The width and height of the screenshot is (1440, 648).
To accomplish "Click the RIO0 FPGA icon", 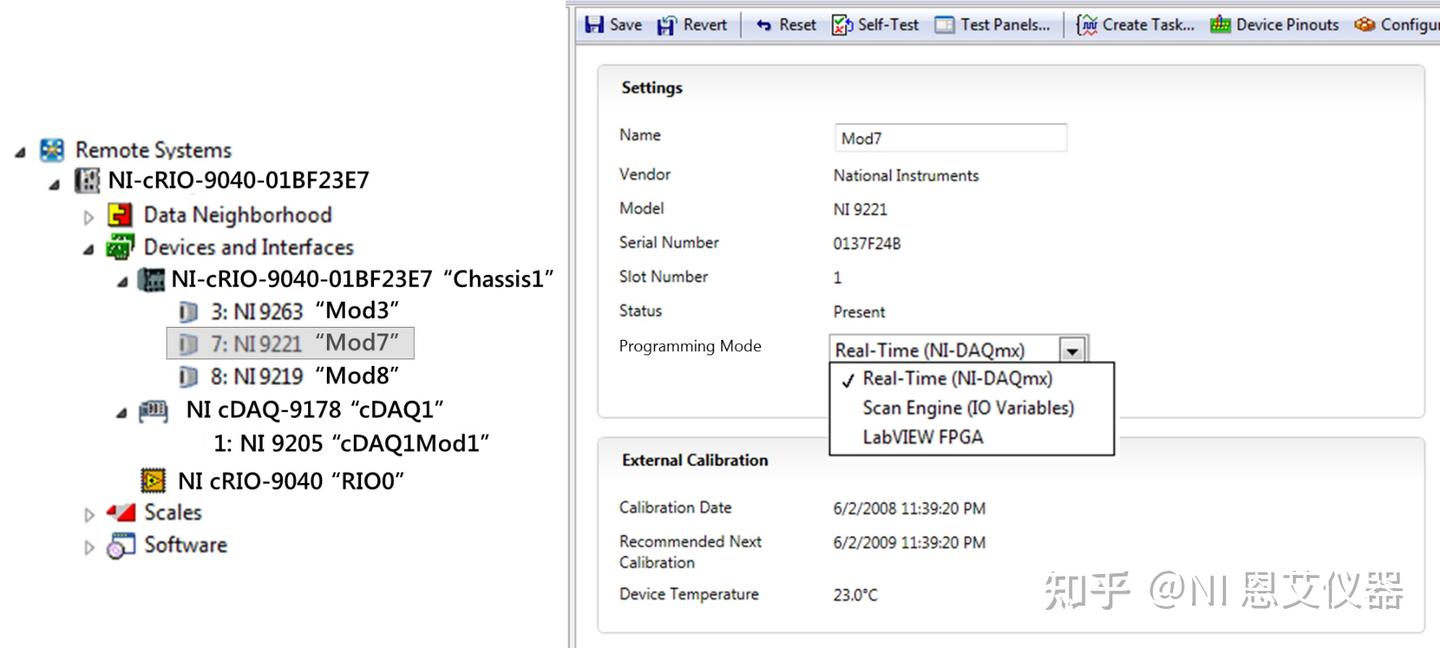I will [153, 481].
